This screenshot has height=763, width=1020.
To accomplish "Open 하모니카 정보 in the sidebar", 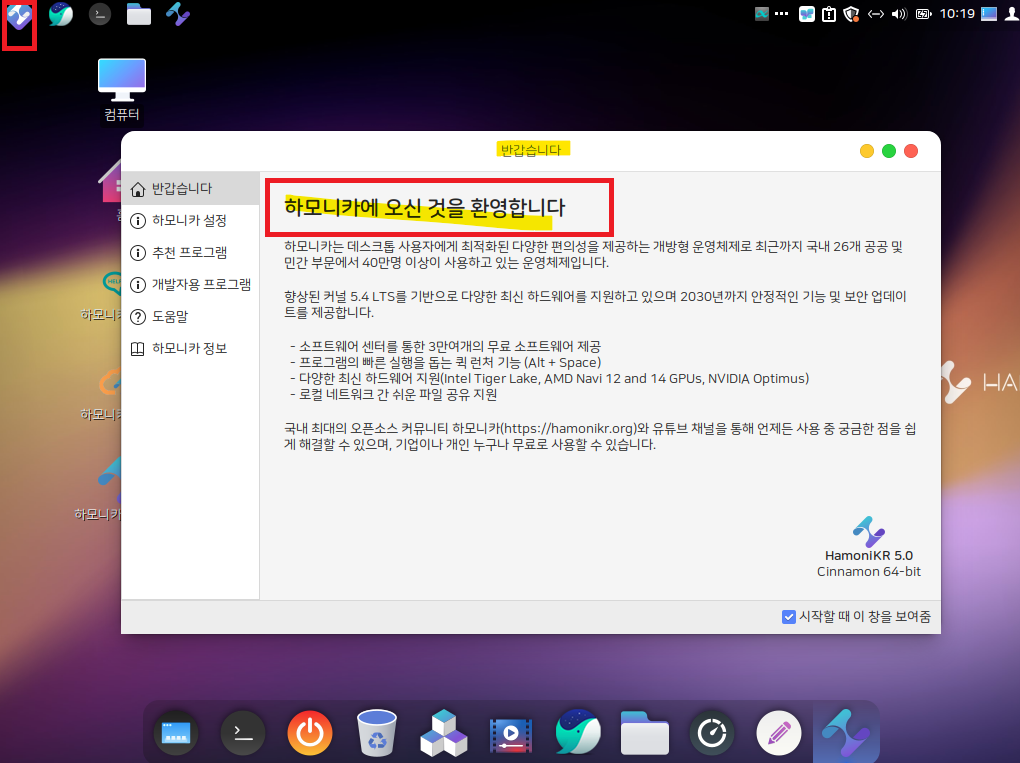I will tap(191, 348).
